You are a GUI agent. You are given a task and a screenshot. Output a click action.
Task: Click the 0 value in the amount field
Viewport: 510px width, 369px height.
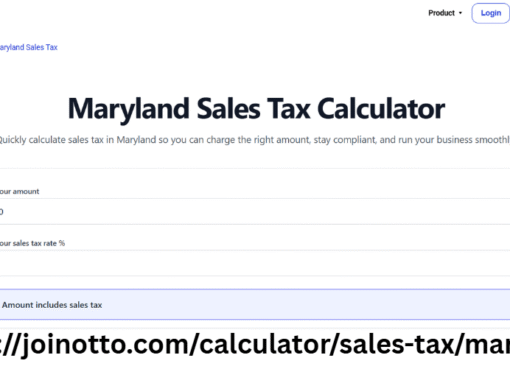coord(1,212)
